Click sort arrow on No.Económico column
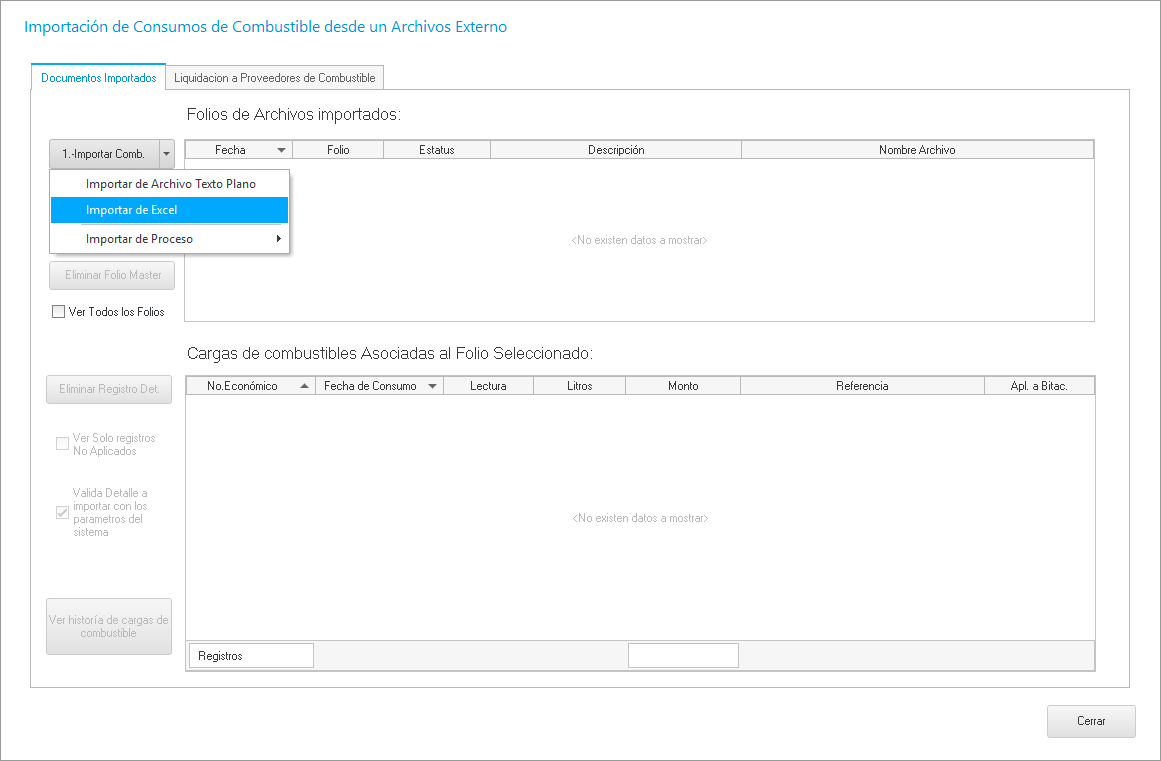Viewport: 1161px width, 761px height. tap(304, 386)
